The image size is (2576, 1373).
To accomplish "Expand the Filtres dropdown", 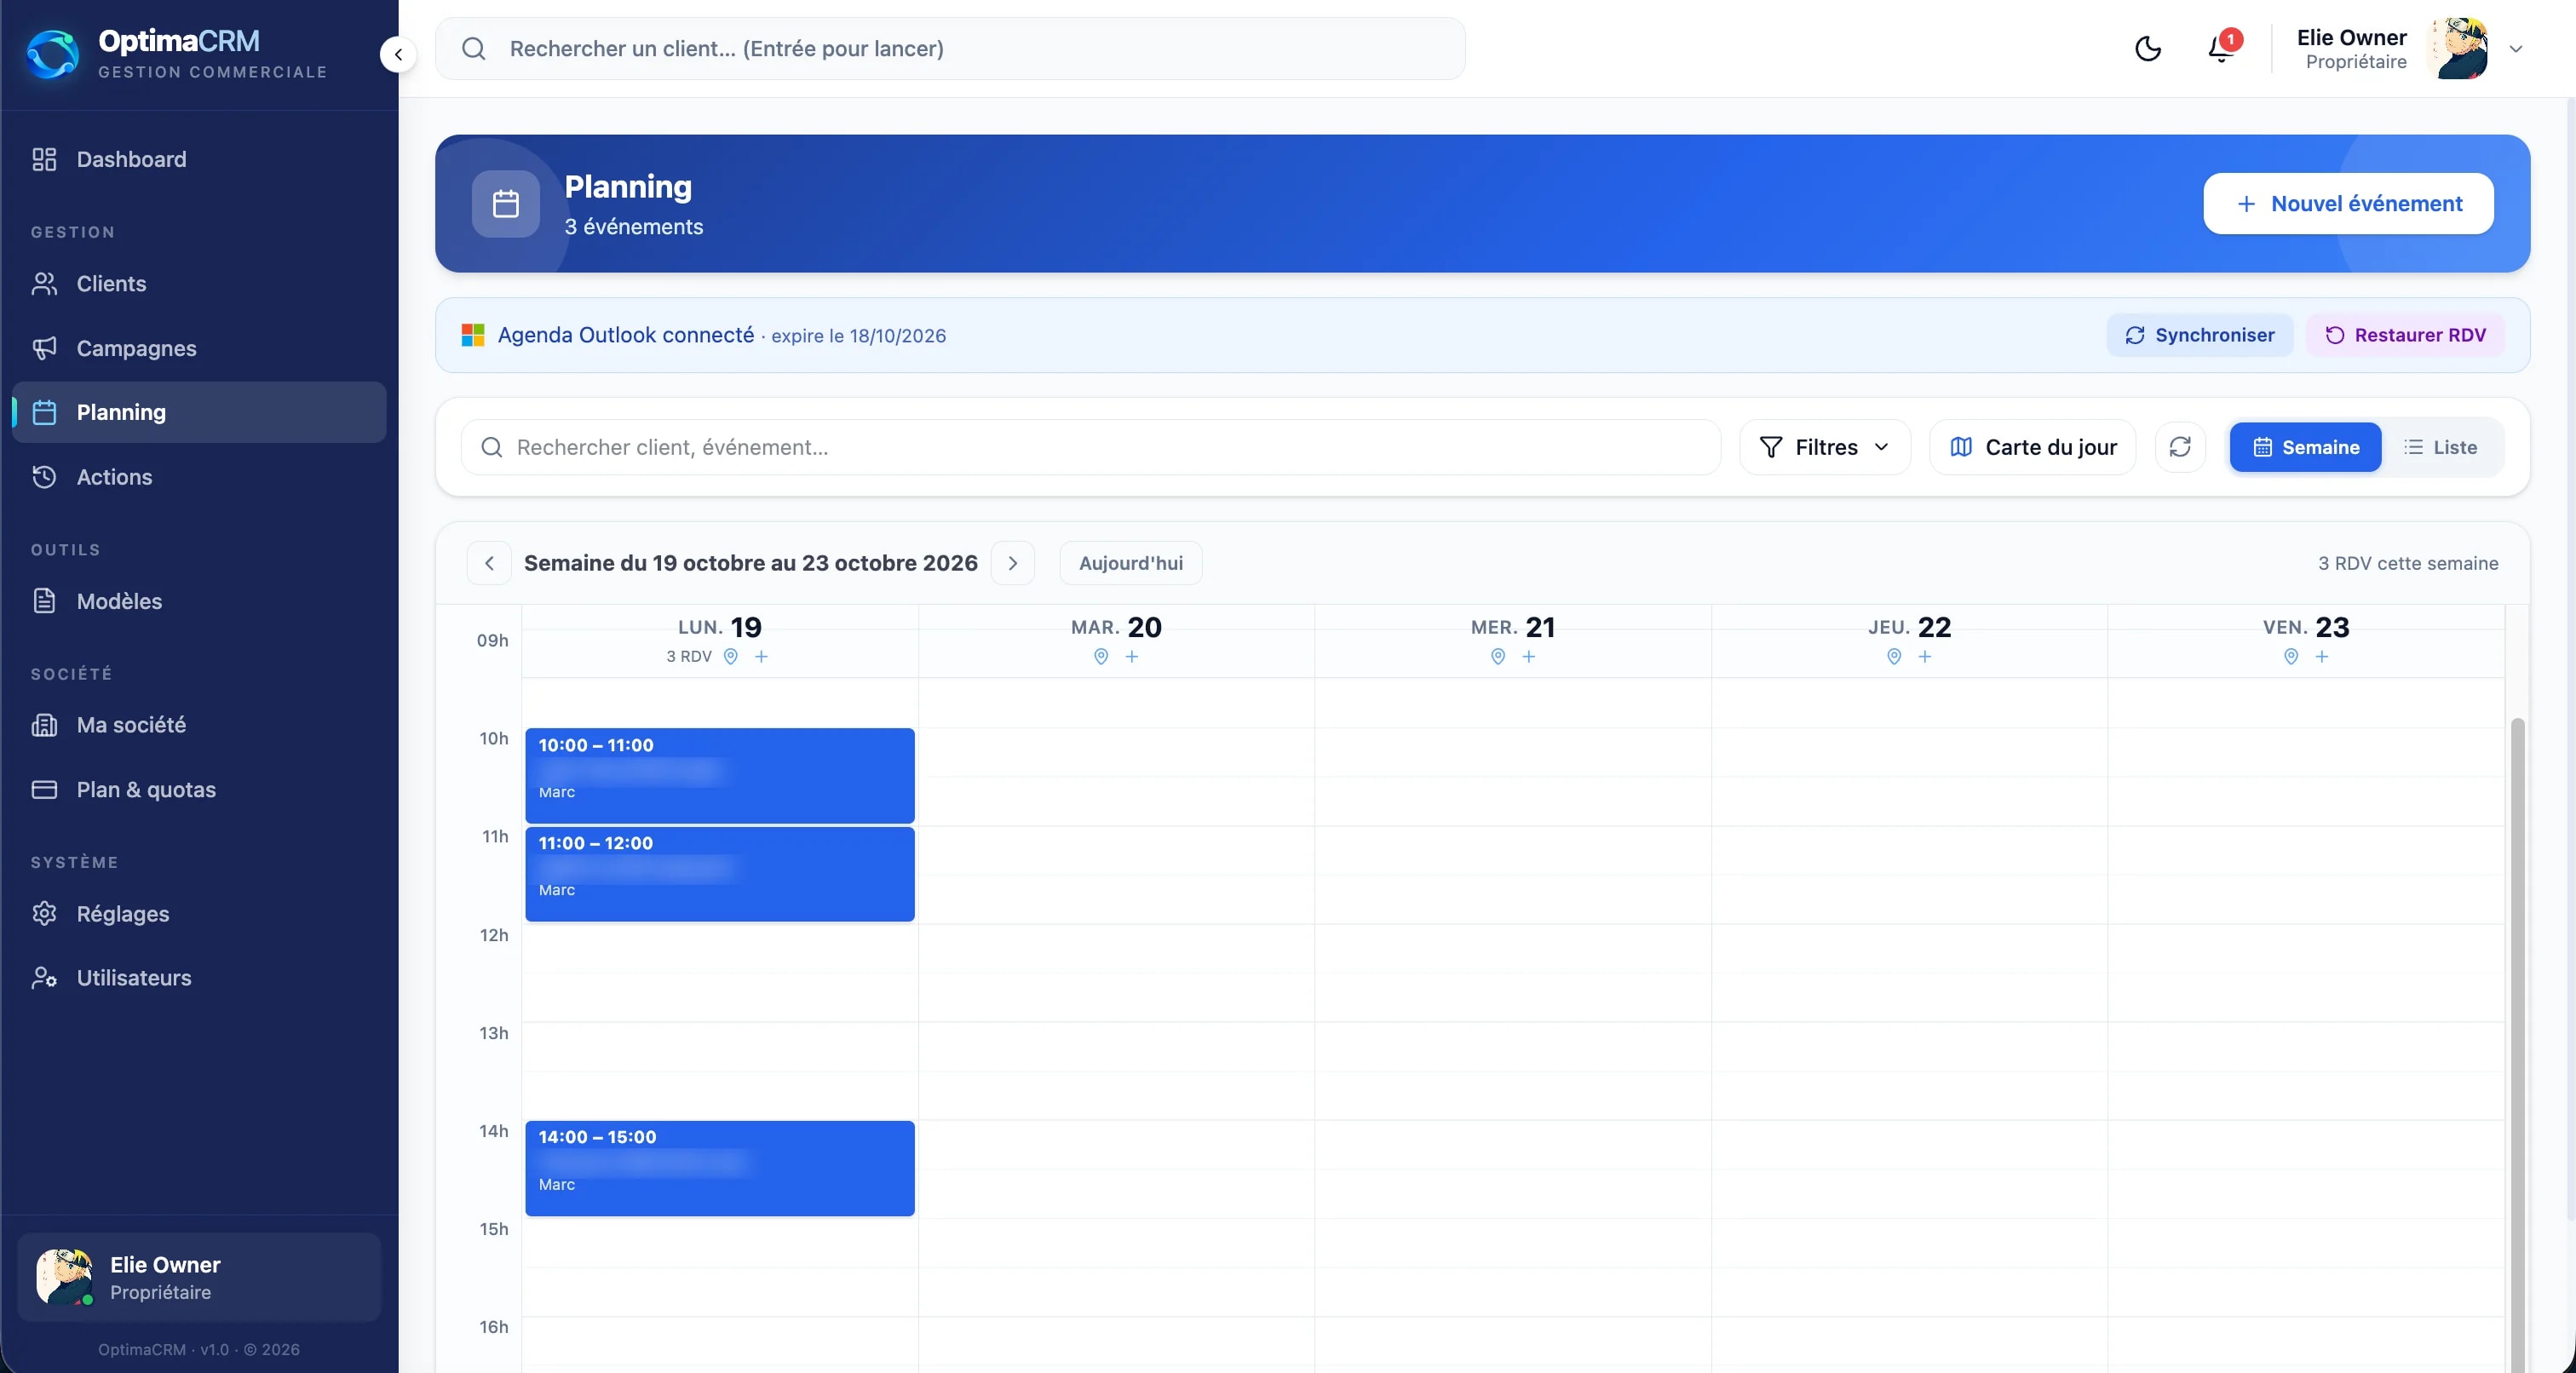I will tap(1825, 447).
